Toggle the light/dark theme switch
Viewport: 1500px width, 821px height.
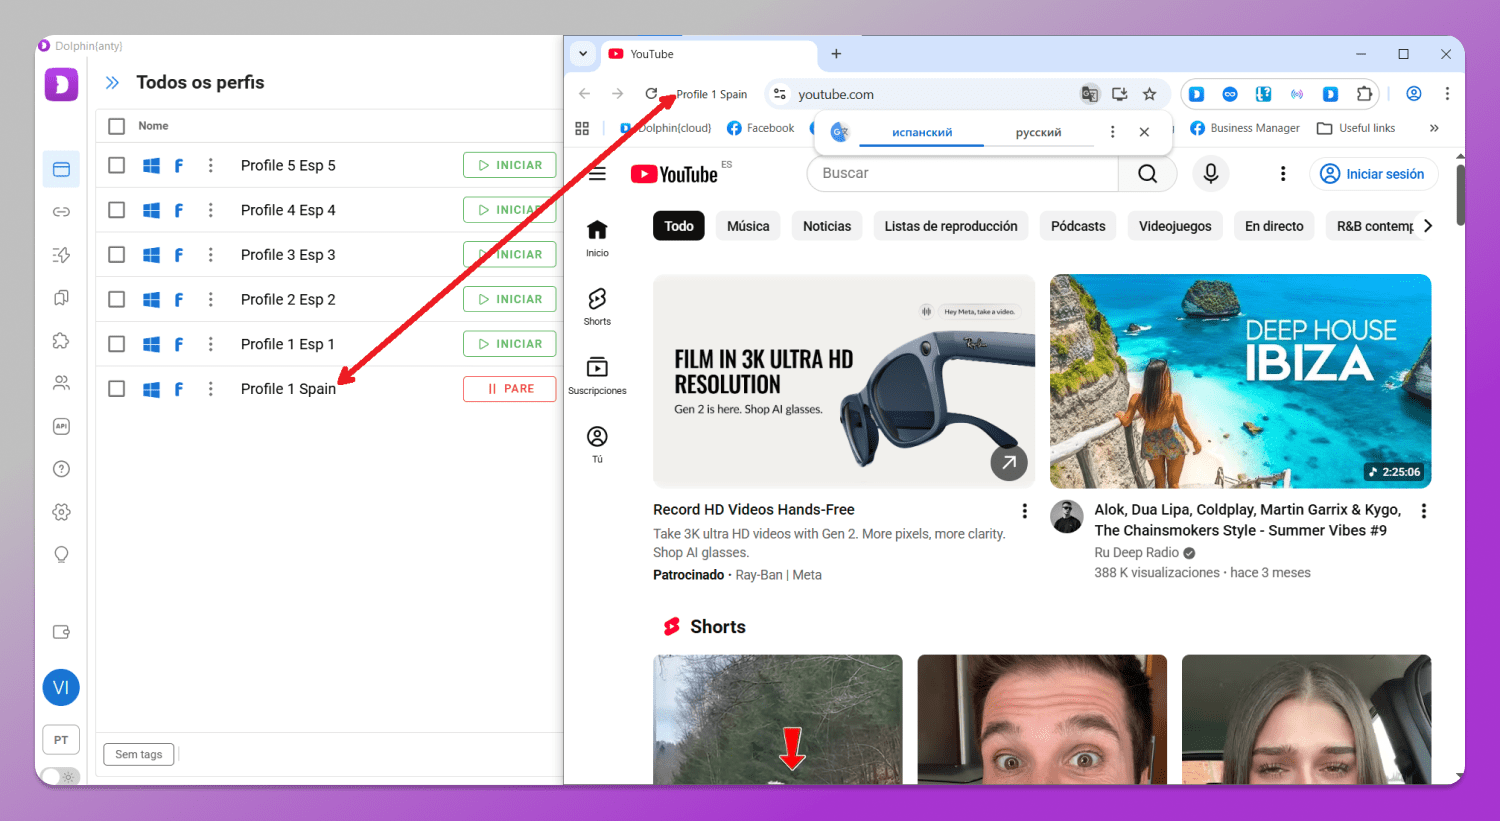click(x=62, y=776)
